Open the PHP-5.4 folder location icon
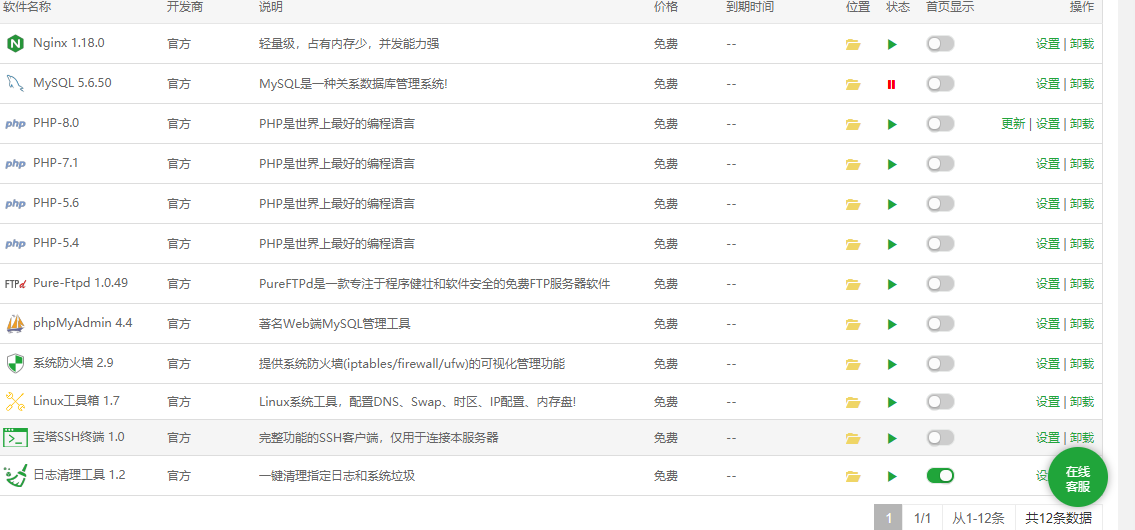 tap(853, 244)
